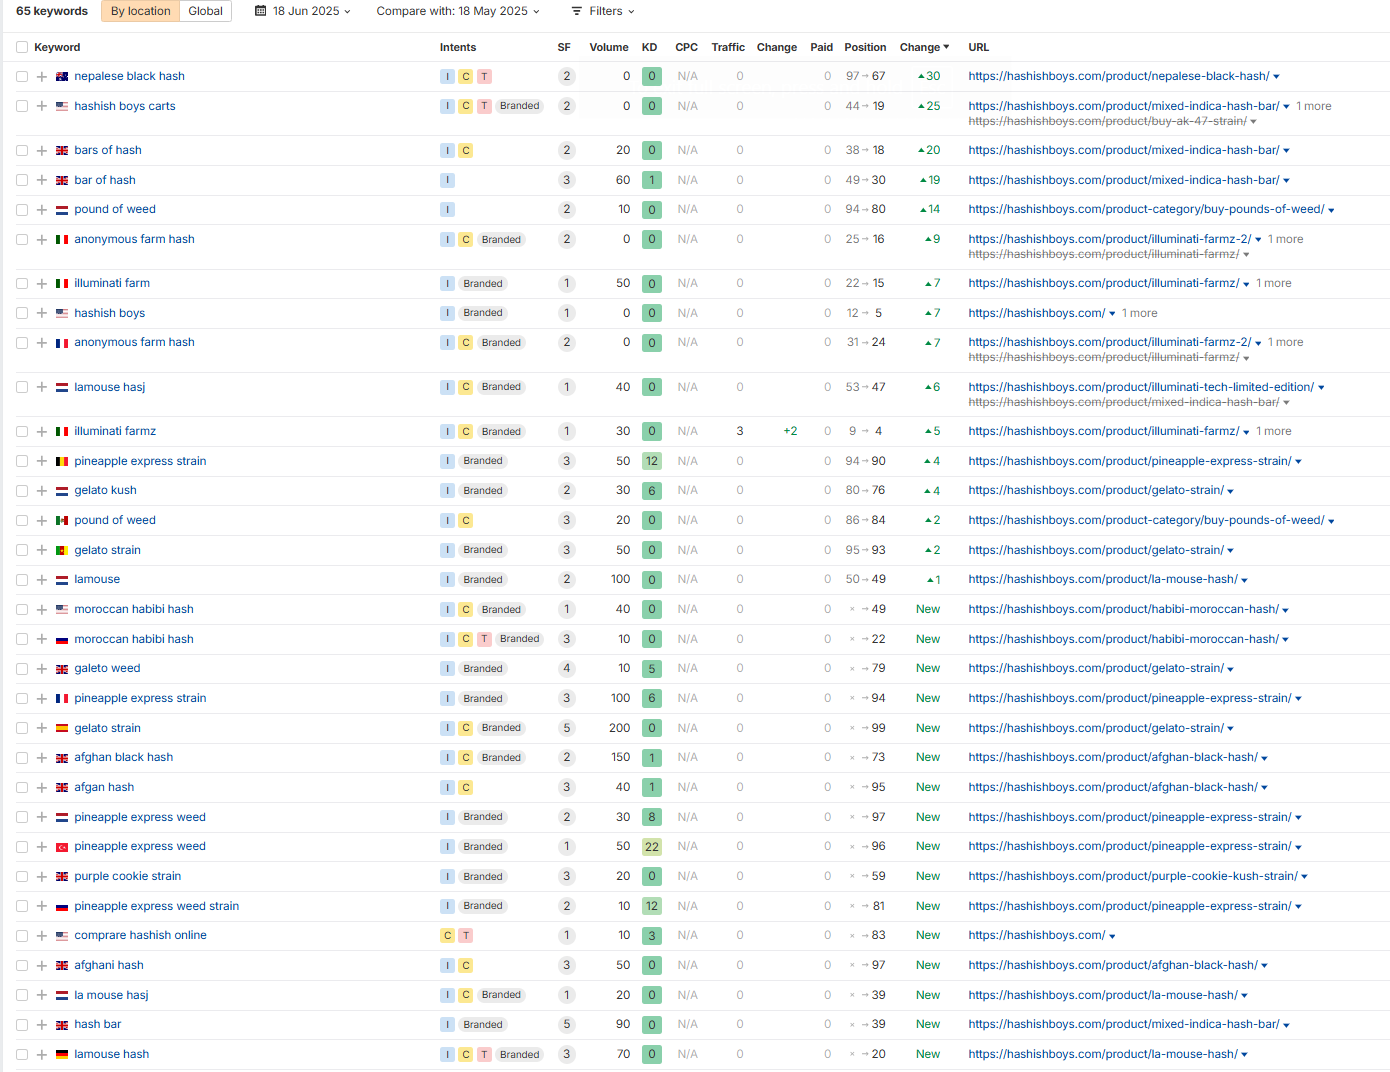Open the keyword link pineapple express weed strain

156,906
